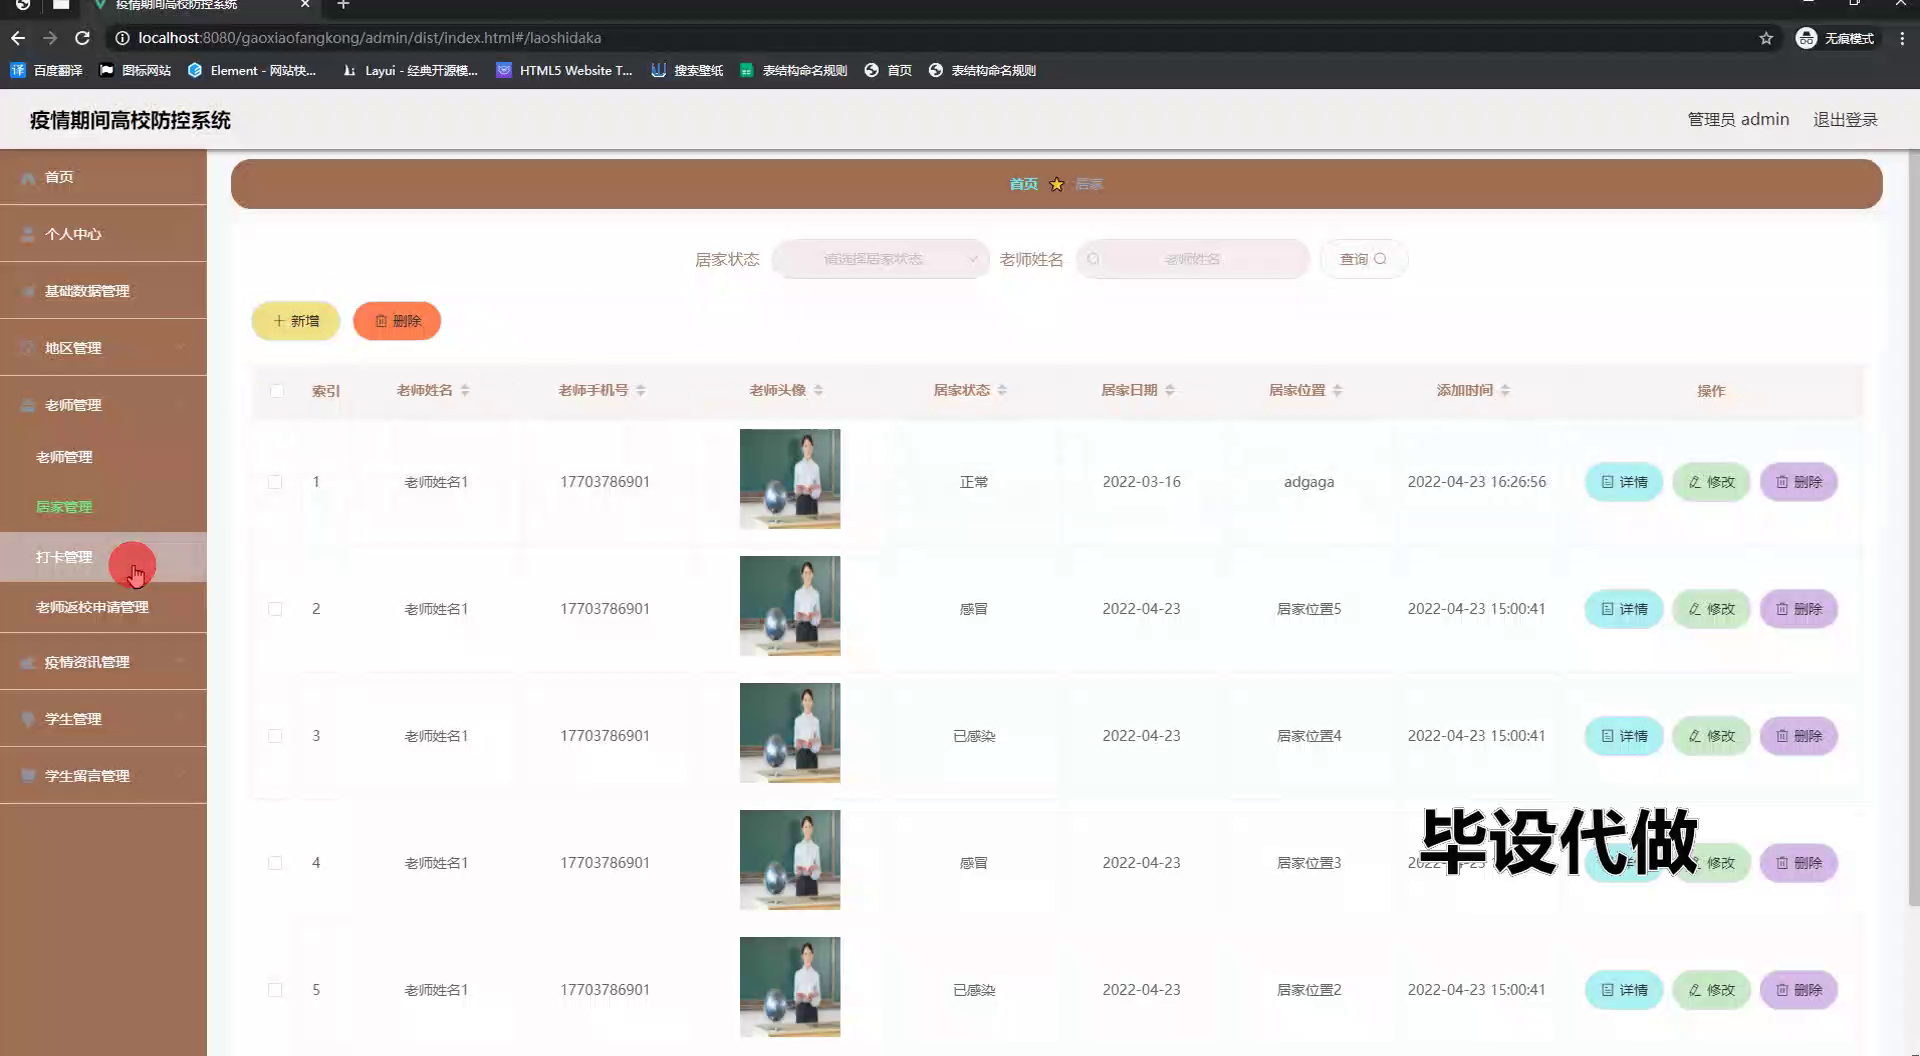Open 详情 for row 居家位置5

[1624, 609]
